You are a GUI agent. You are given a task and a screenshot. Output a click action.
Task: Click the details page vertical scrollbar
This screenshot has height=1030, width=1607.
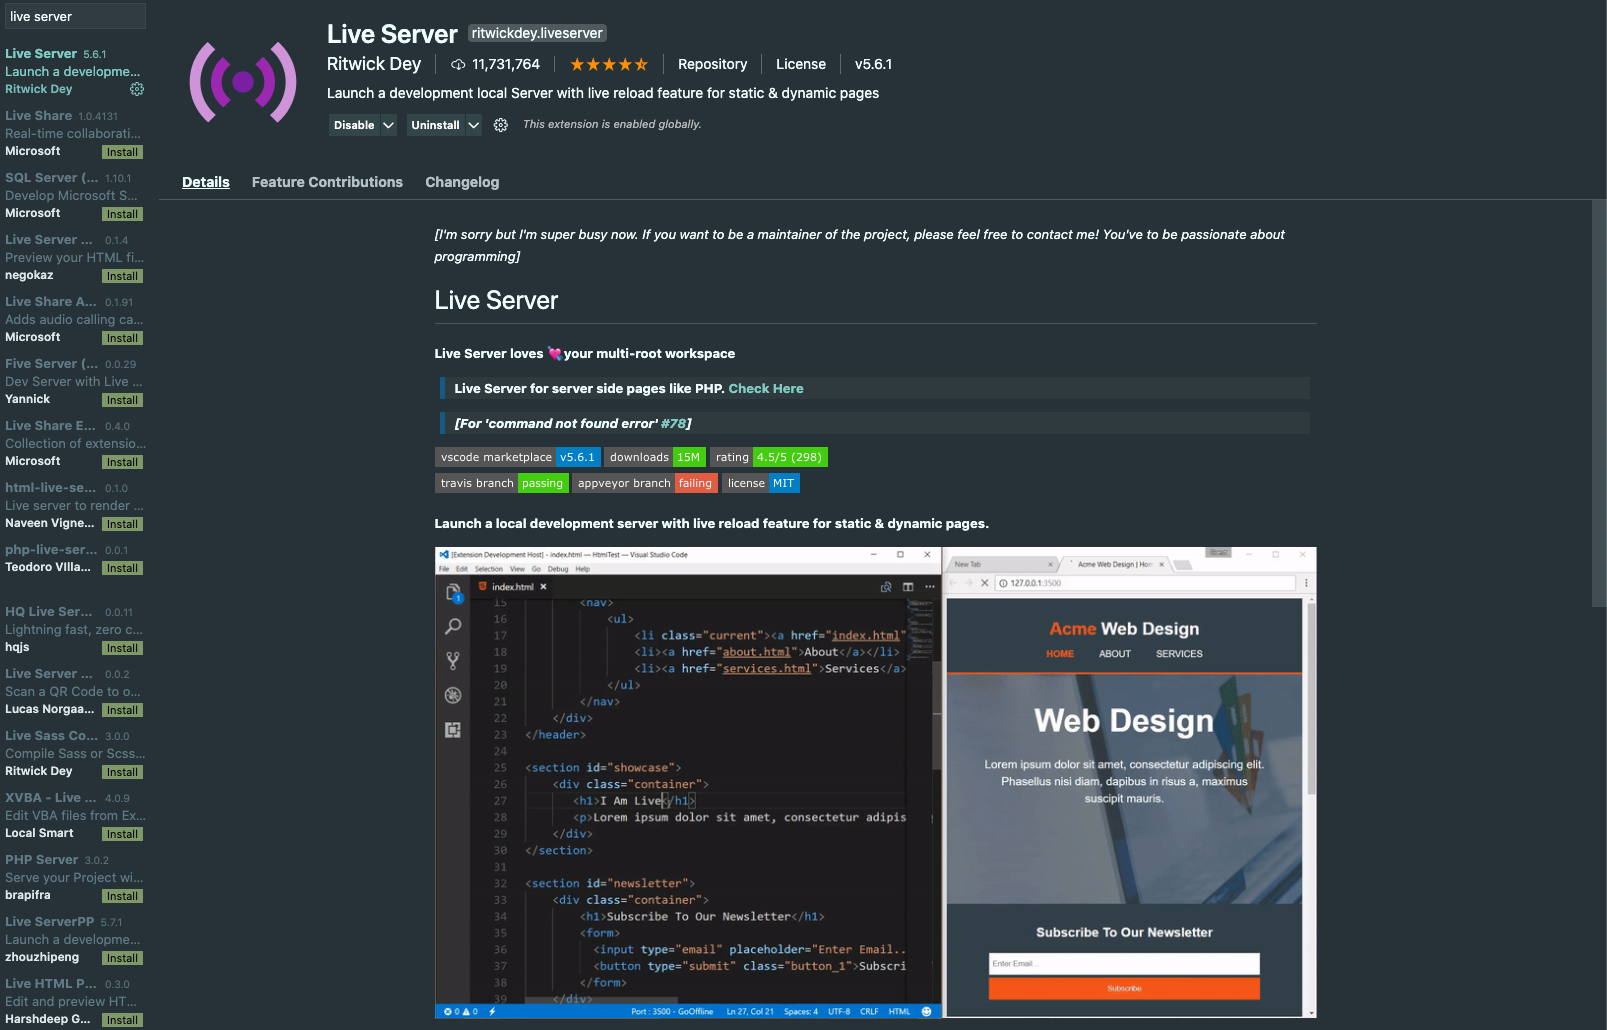(1599, 403)
